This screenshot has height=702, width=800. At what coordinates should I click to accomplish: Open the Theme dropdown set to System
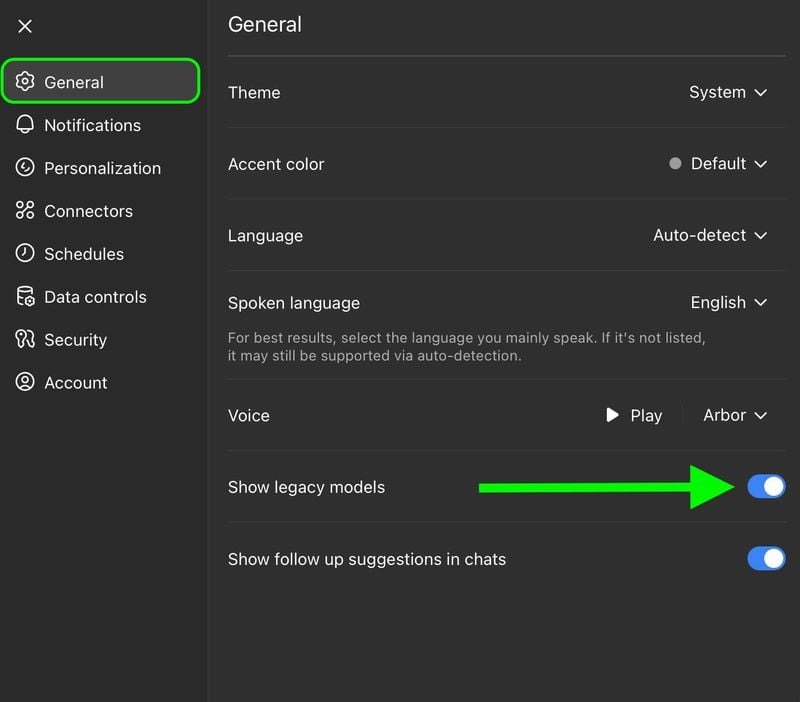[728, 92]
